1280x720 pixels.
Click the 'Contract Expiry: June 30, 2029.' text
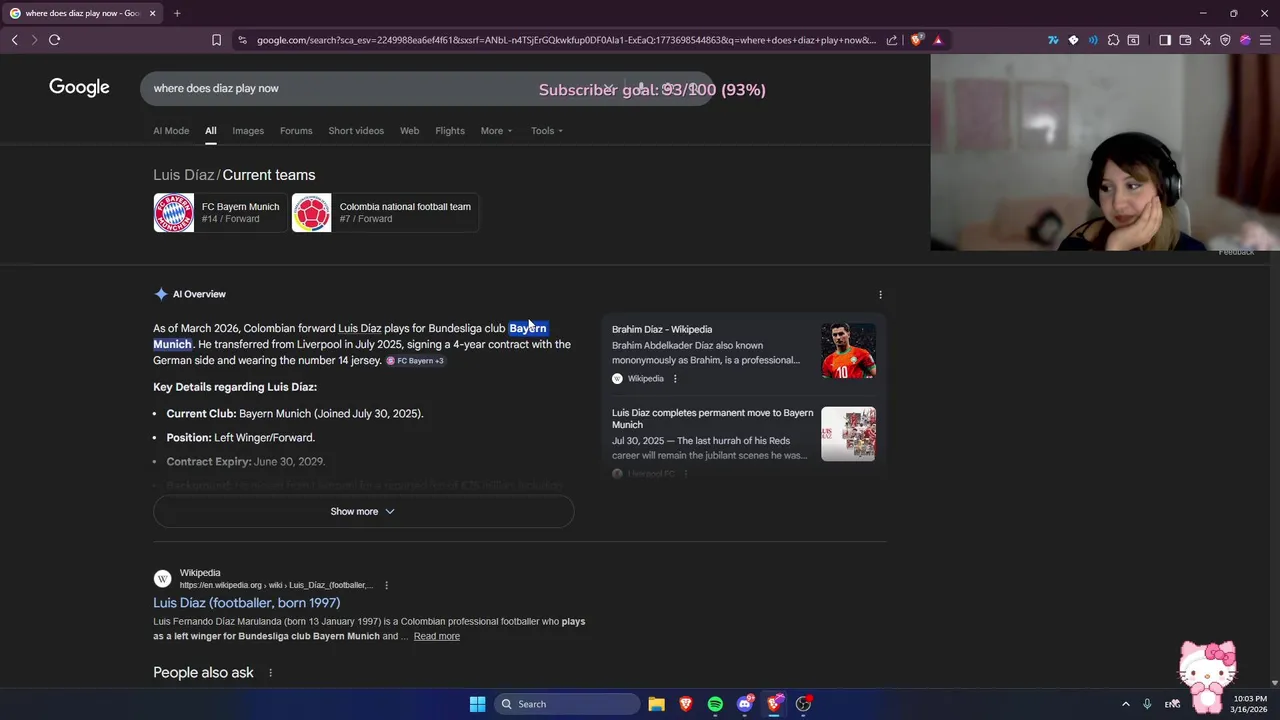click(x=245, y=462)
